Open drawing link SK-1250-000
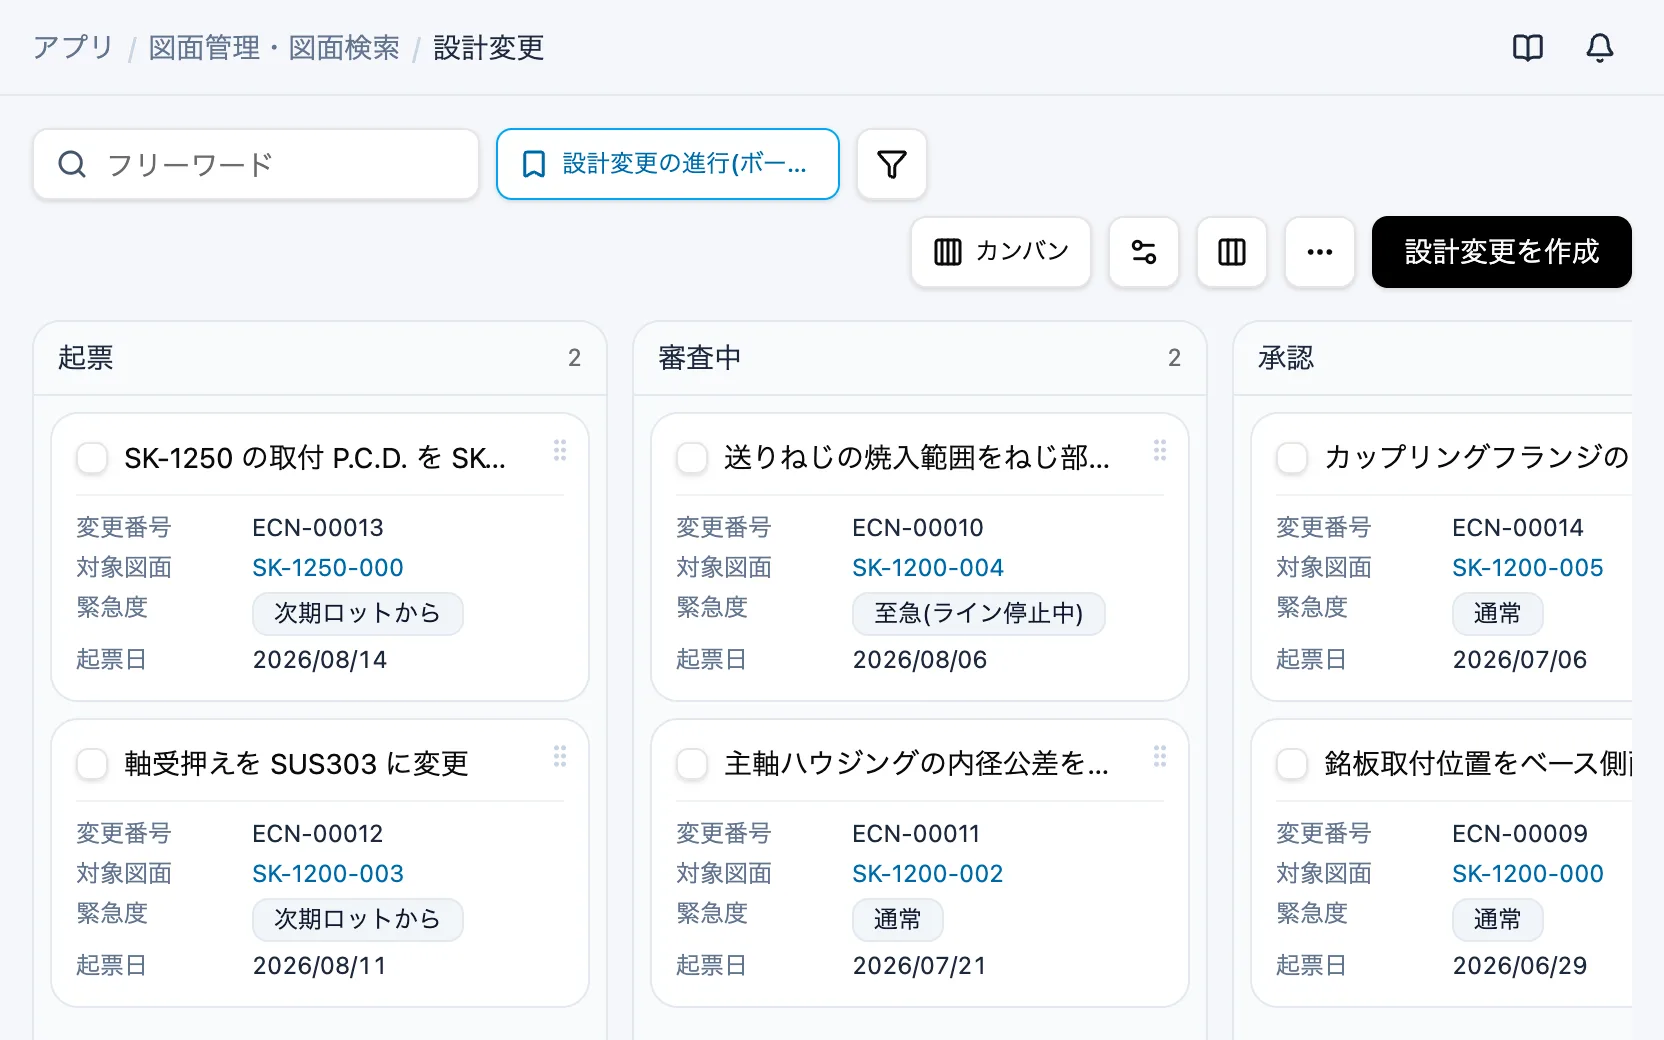 328,567
